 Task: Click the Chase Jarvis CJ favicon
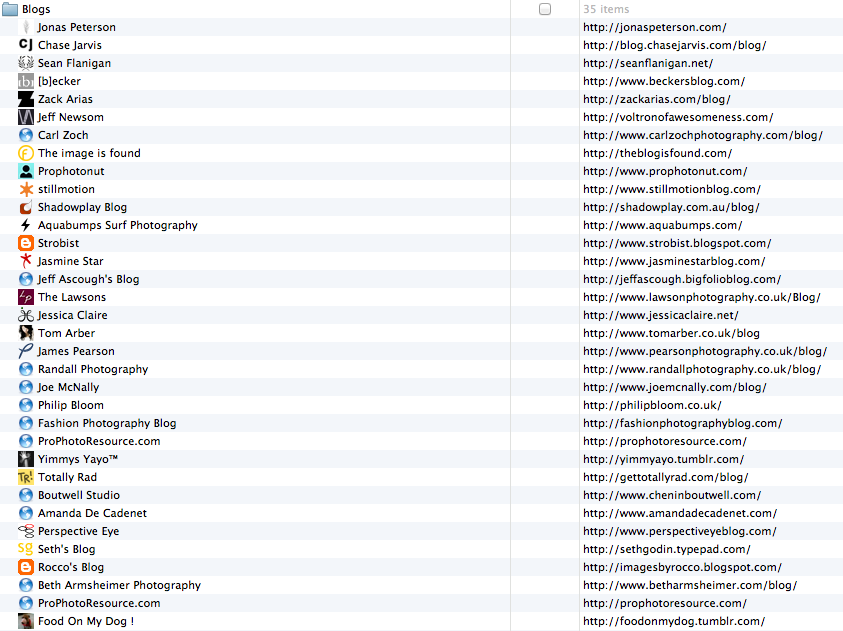point(26,45)
